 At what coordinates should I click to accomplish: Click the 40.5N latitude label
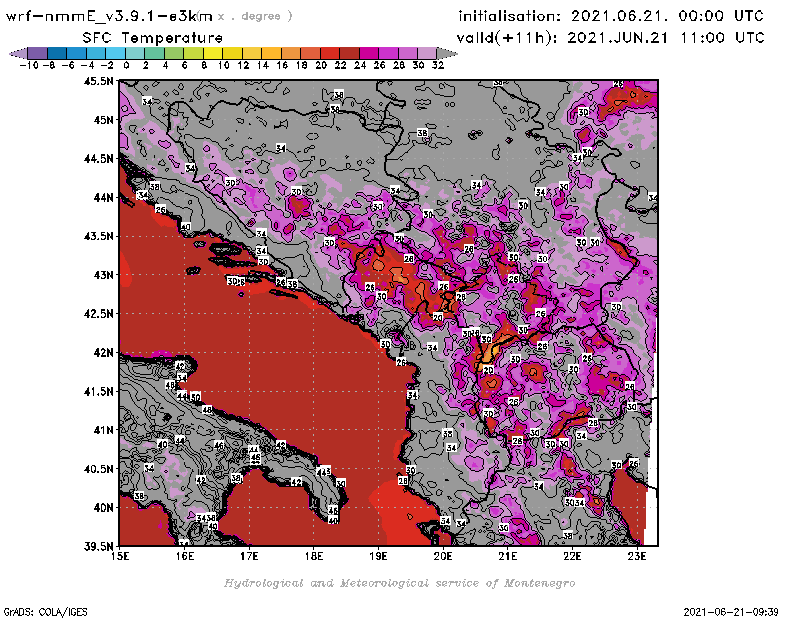98,469
